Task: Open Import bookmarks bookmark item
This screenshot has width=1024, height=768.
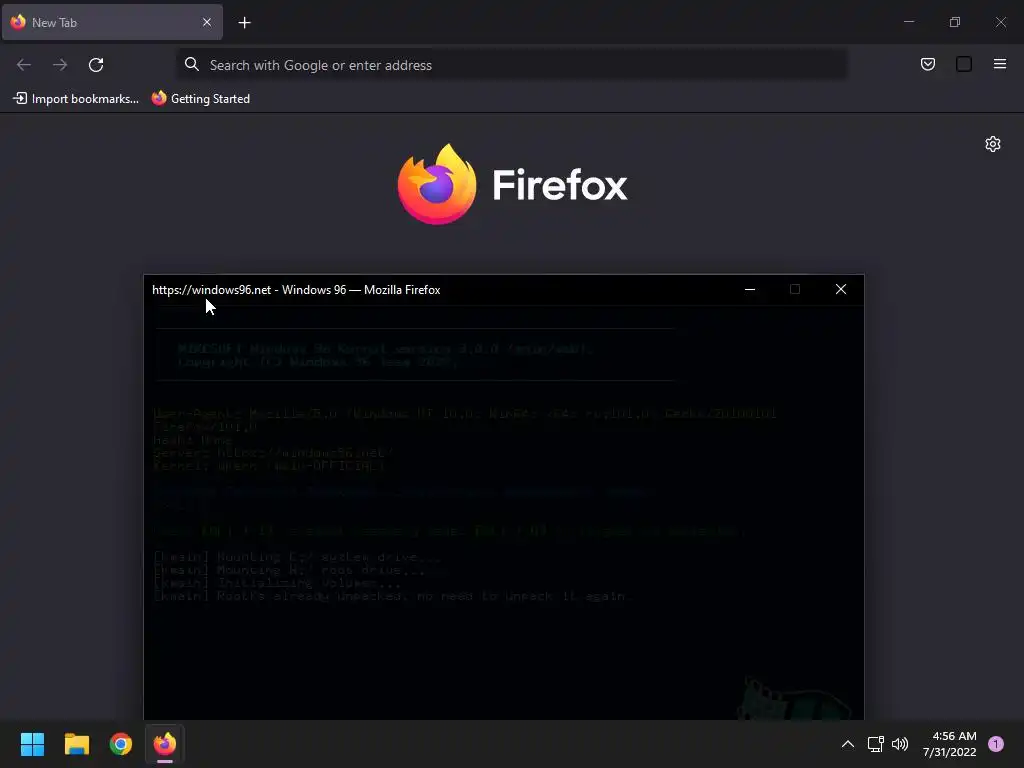Action: tap(76, 99)
